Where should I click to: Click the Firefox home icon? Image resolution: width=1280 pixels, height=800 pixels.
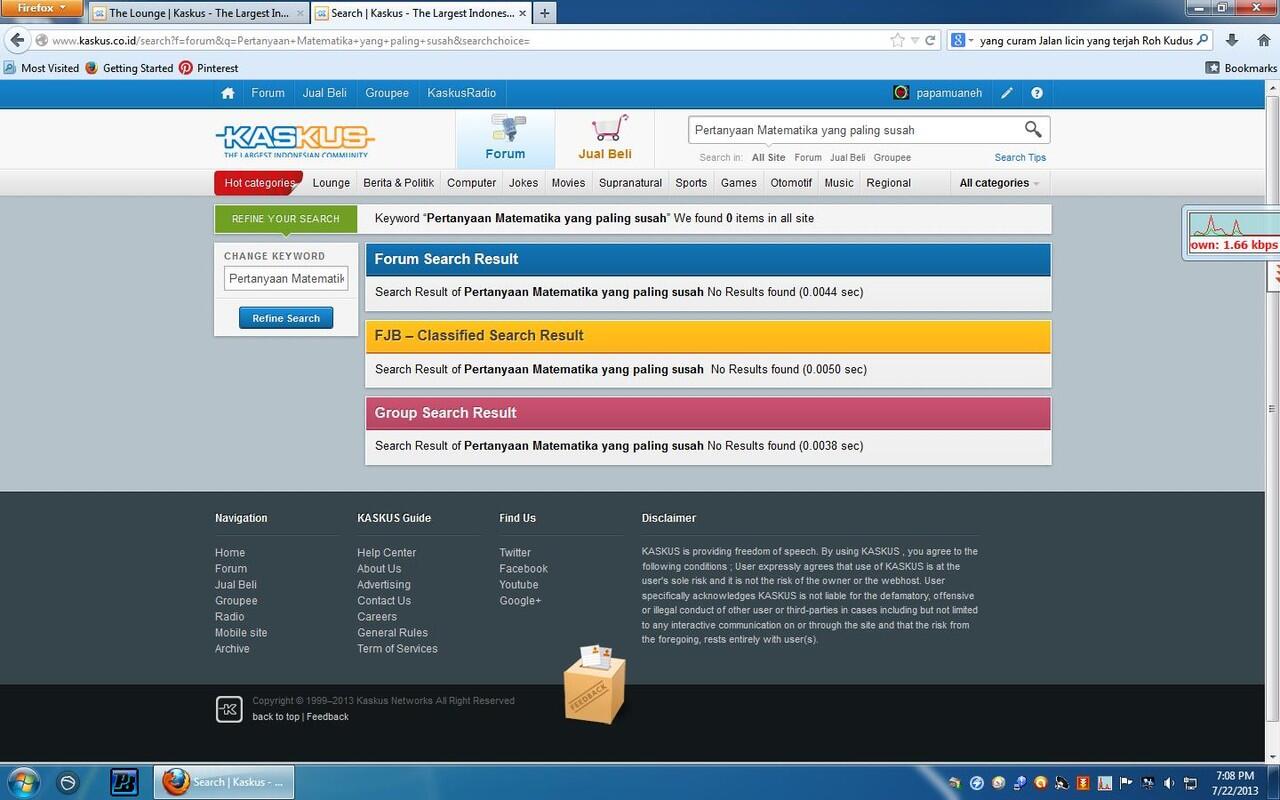coord(1264,40)
